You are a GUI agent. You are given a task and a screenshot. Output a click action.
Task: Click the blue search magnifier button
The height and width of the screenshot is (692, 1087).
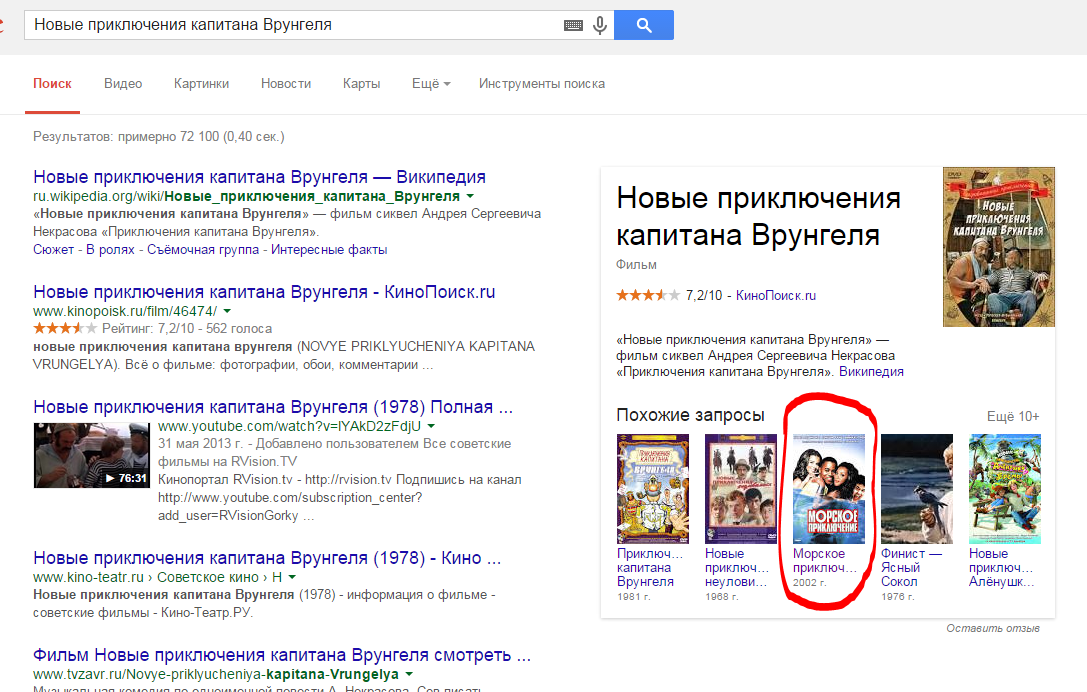point(643,25)
